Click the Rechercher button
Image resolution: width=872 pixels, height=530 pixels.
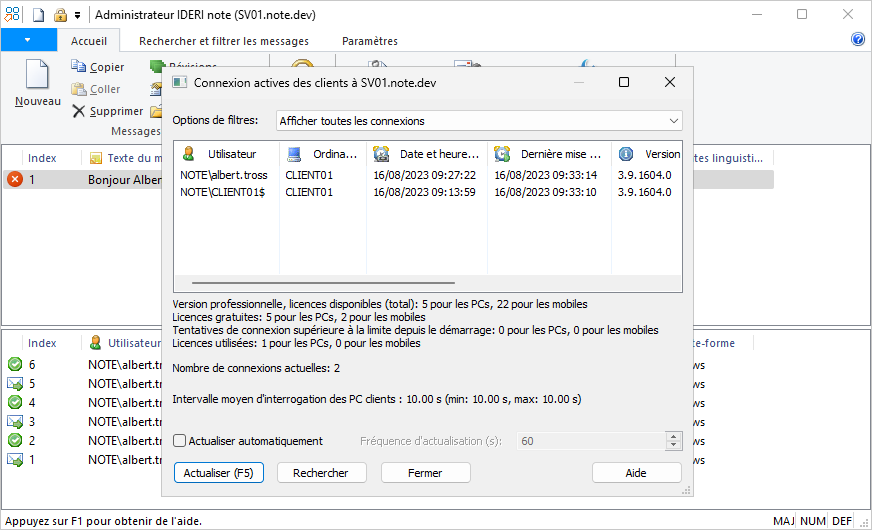click(x=321, y=473)
